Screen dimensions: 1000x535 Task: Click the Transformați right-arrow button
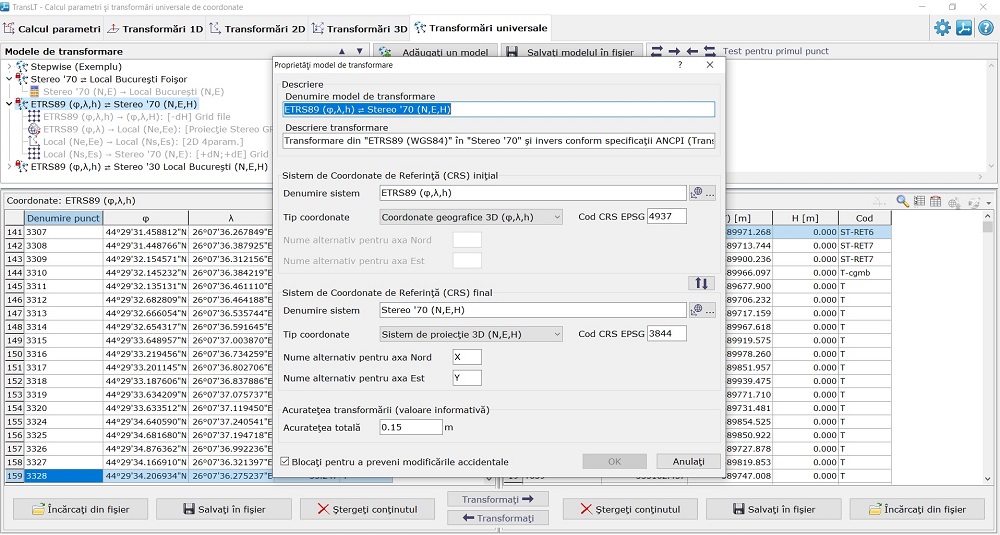[497, 499]
